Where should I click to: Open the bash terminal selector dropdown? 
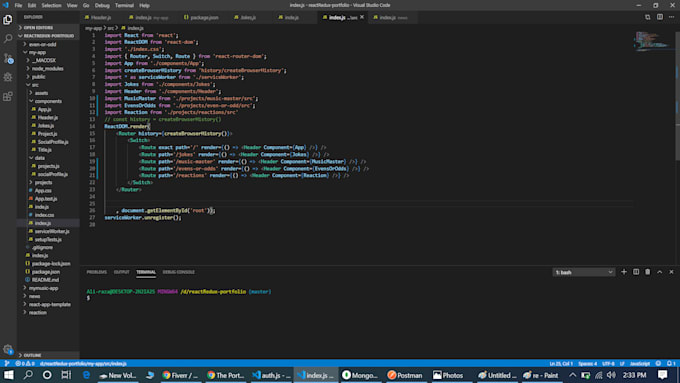tap(583, 272)
